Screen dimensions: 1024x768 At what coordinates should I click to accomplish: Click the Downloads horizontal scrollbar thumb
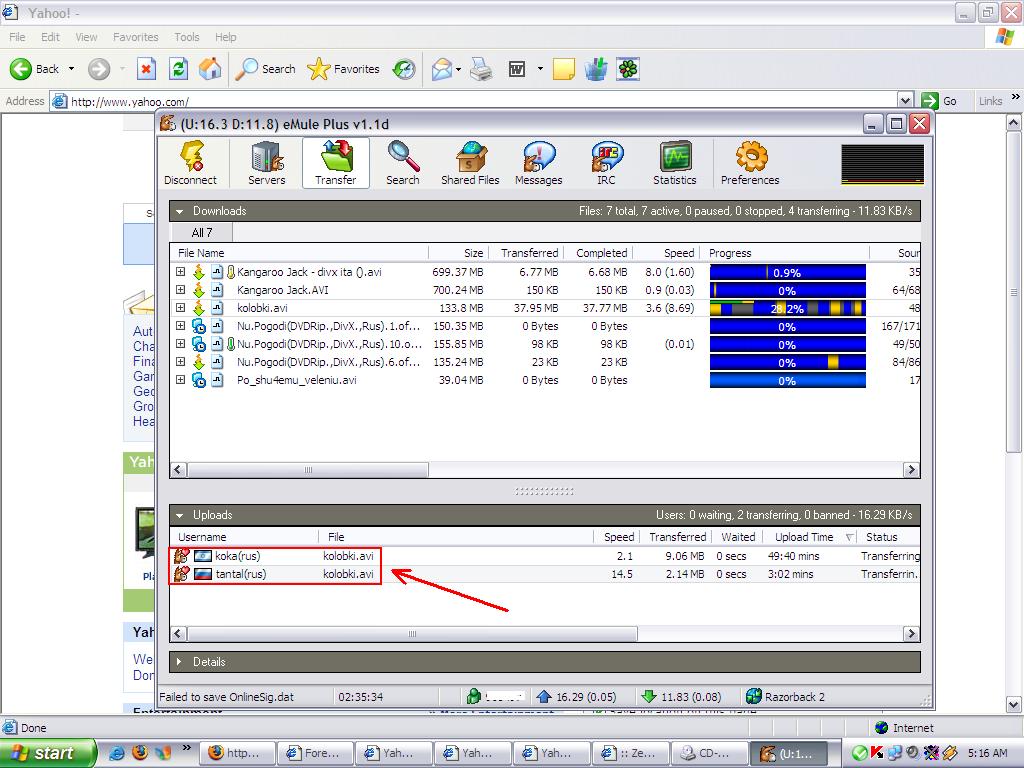[308, 470]
